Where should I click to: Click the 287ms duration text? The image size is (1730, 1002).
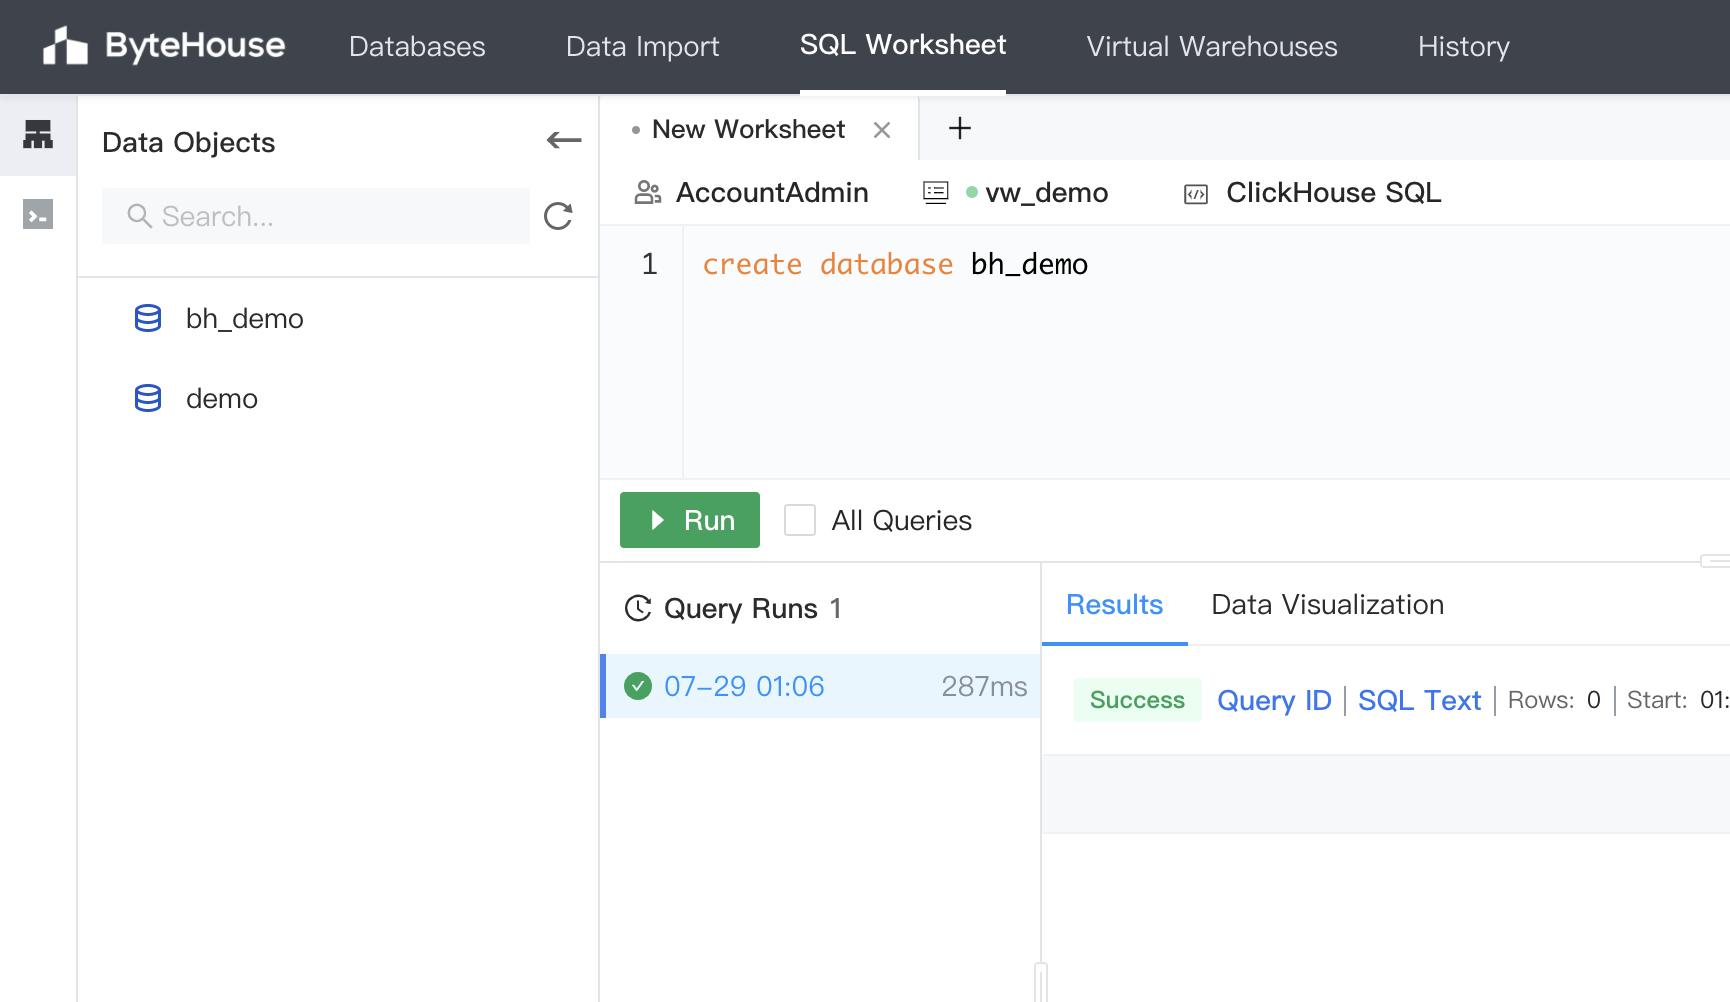(x=984, y=686)
